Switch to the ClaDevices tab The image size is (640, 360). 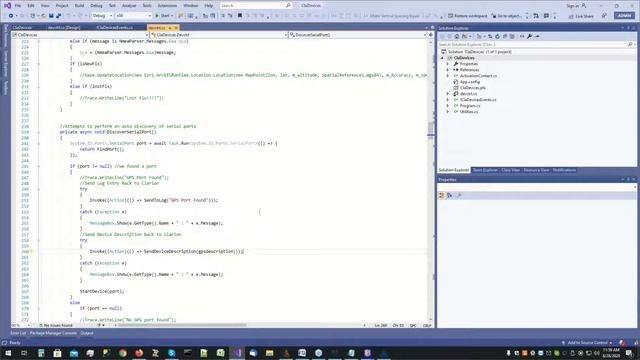pyautogui.click(x=22, y=28)
